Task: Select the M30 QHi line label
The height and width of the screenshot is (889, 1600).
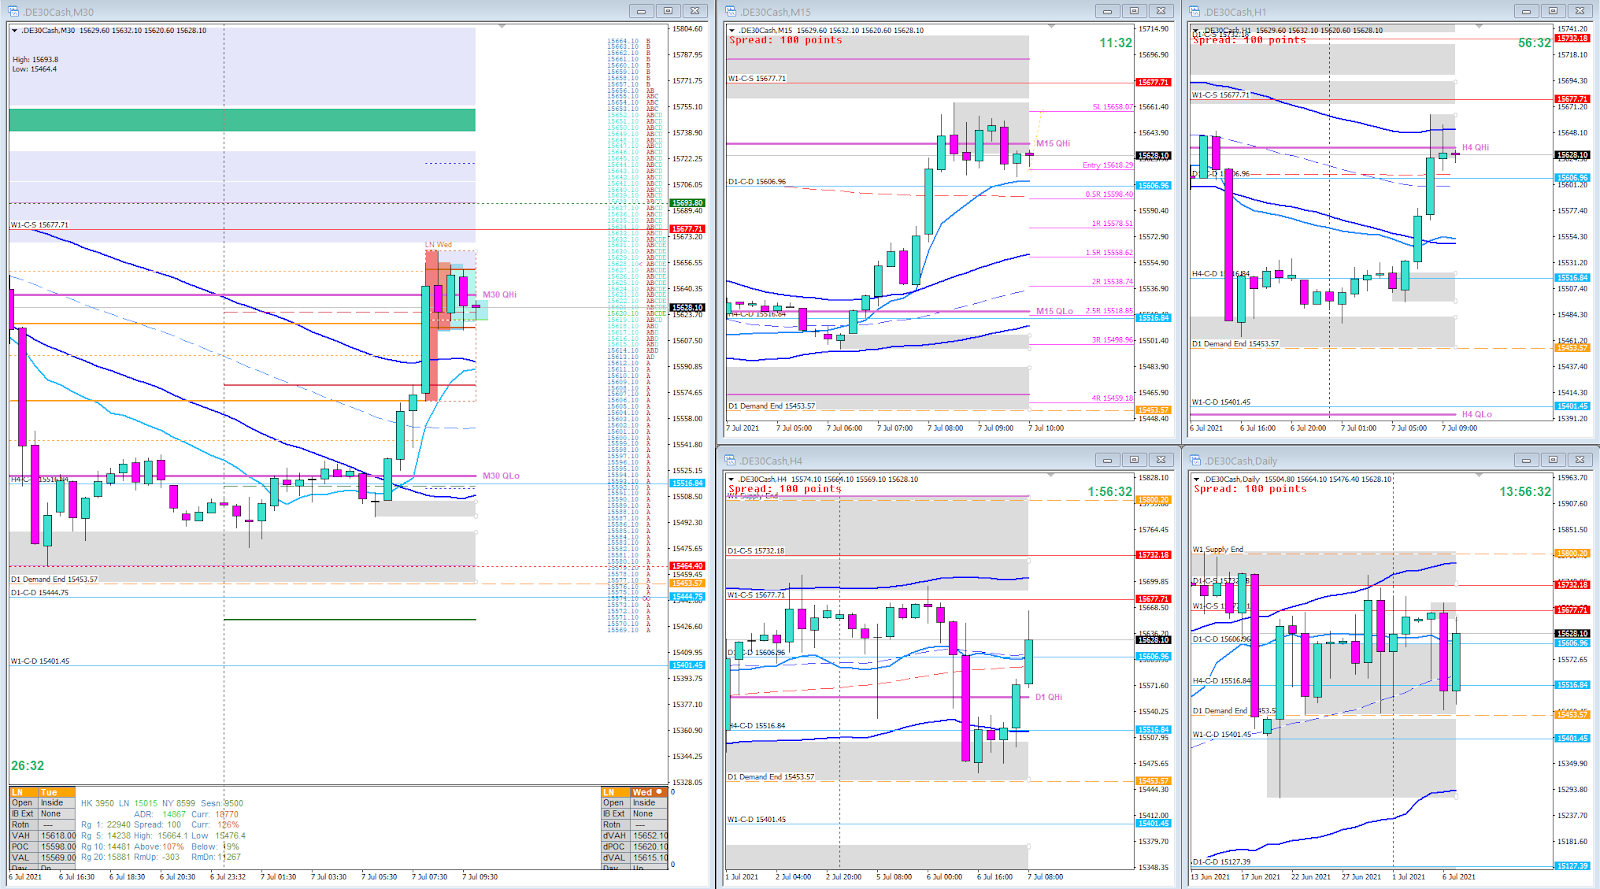Action: [x=500, y=295]
